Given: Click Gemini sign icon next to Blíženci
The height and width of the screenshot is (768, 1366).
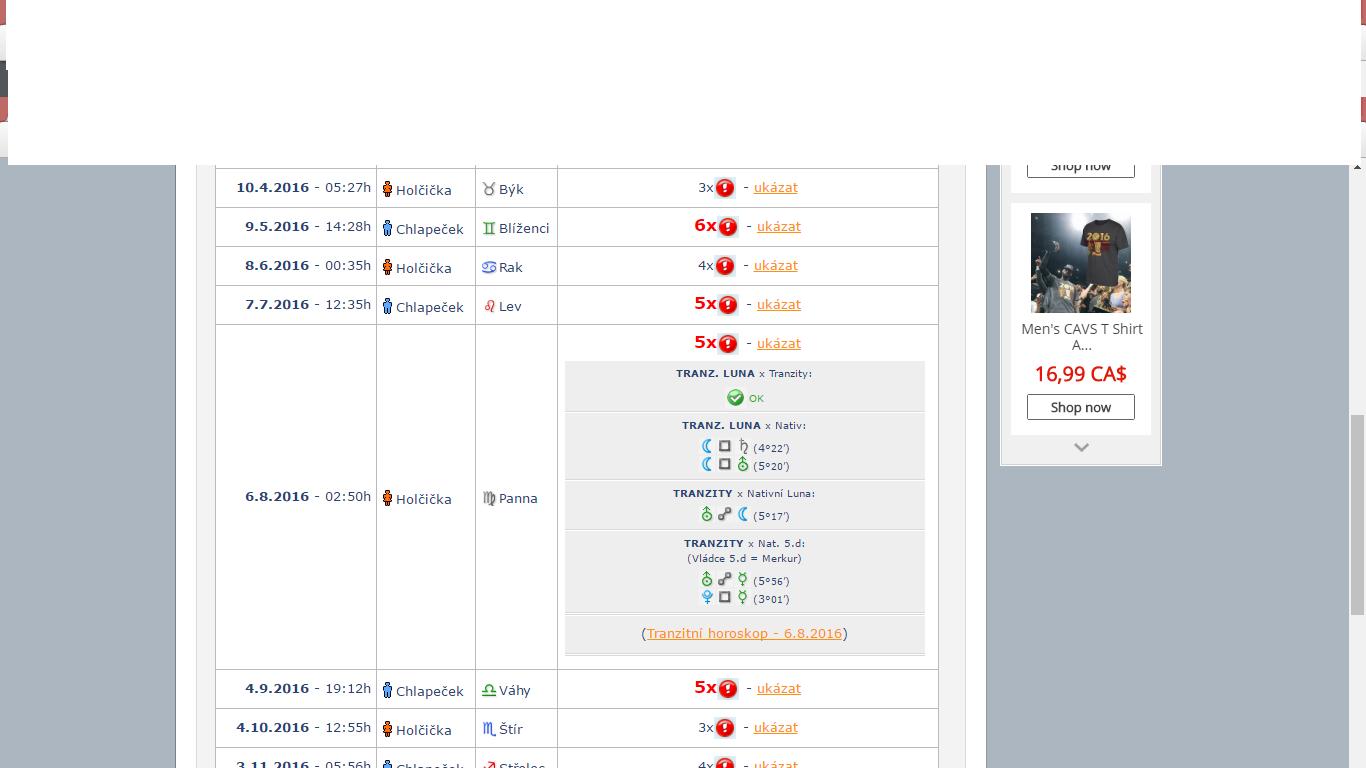Looking at the screenshot, I should [x=489, y=228].
